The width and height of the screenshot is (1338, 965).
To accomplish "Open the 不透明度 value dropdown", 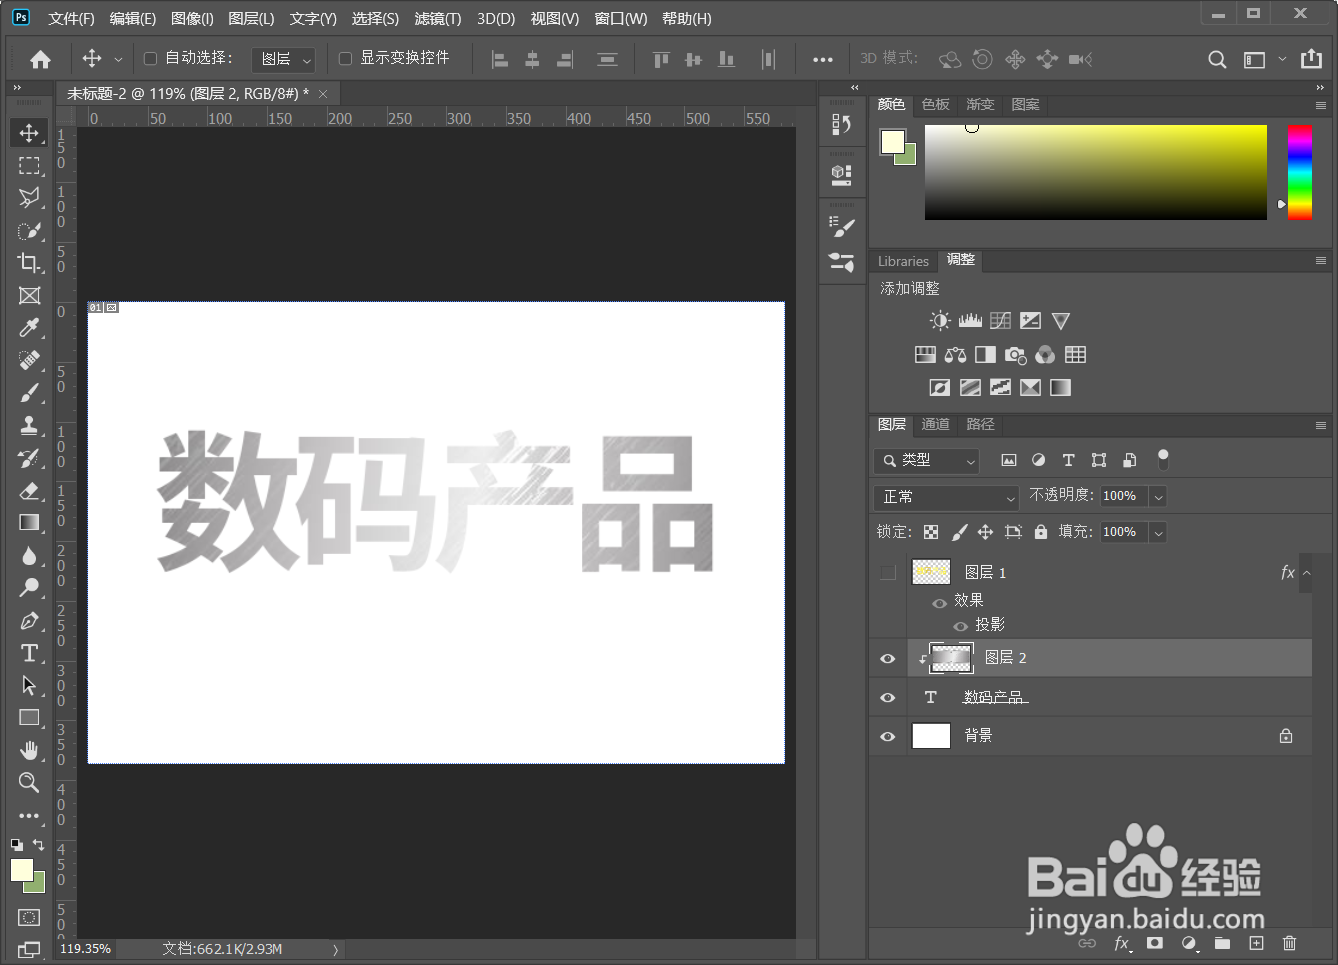I will 1157,495.
